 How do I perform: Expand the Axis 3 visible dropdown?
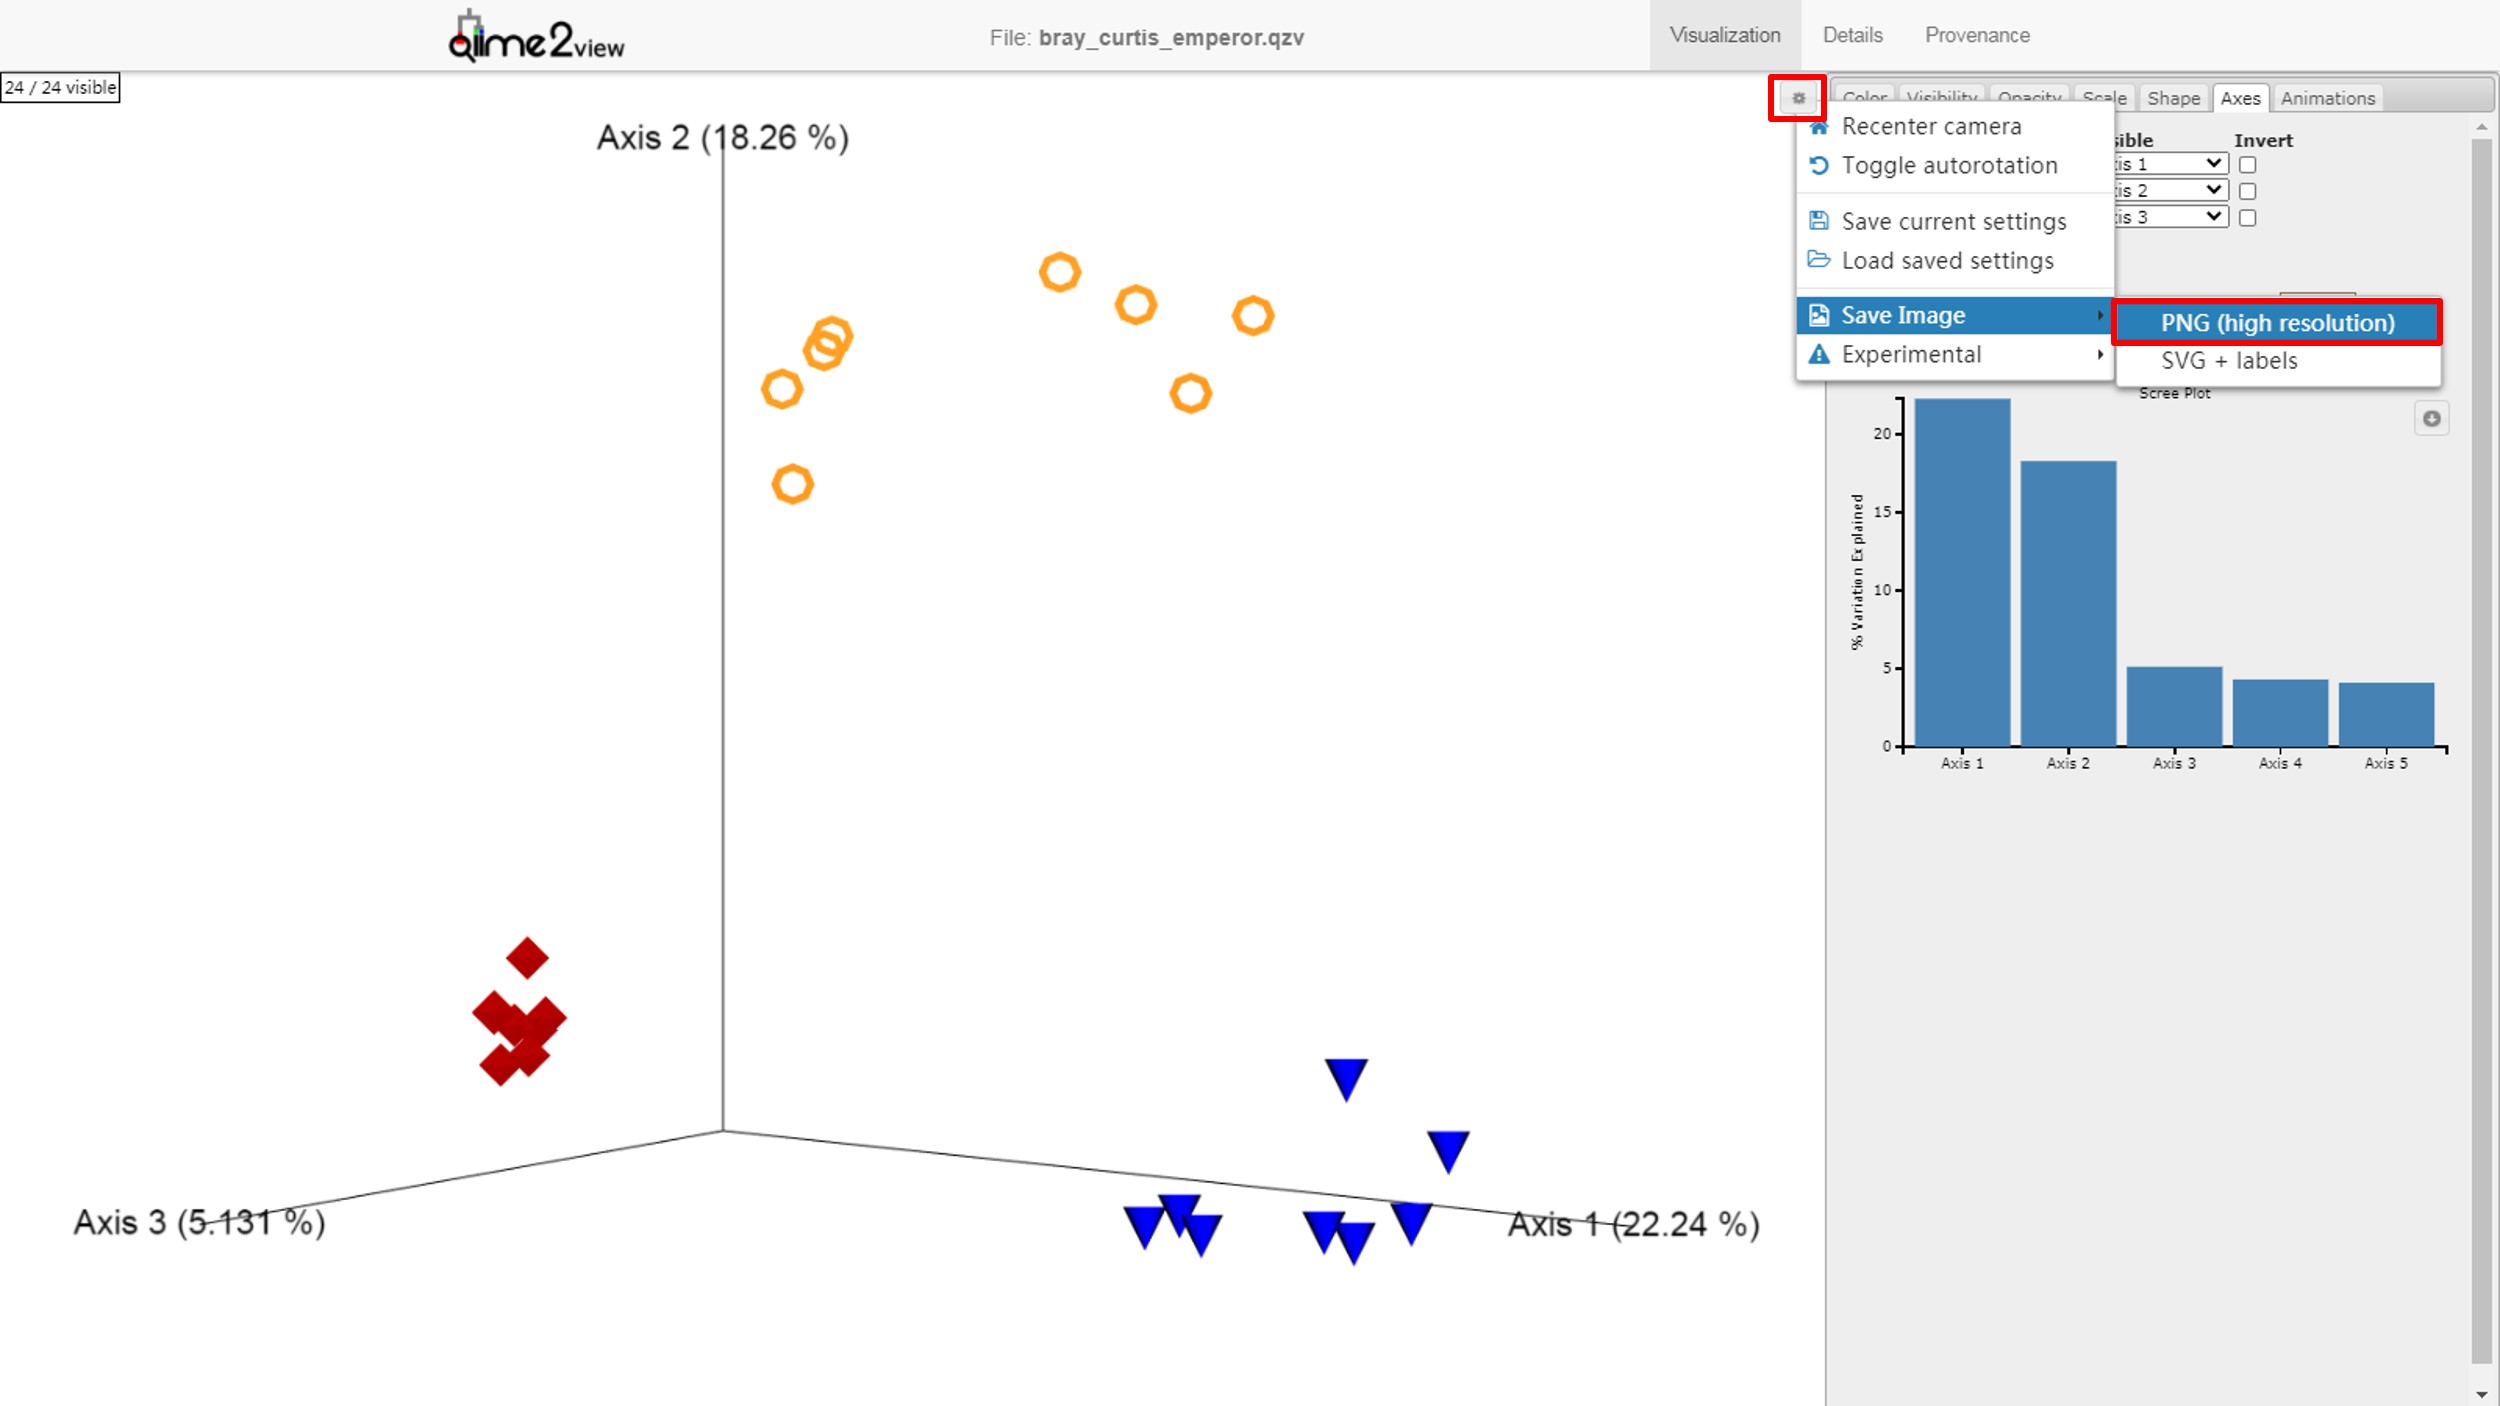(2170, 217)
